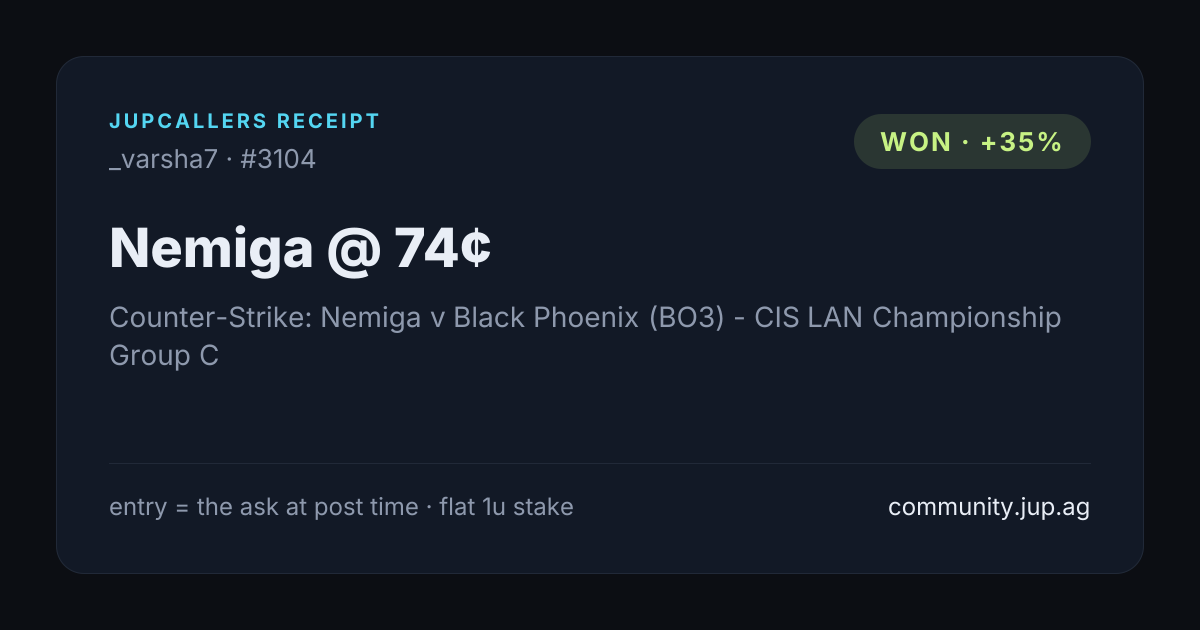1200x630 pixels.
Task: Open the community.jup.ag link
Action: (989, 507)
